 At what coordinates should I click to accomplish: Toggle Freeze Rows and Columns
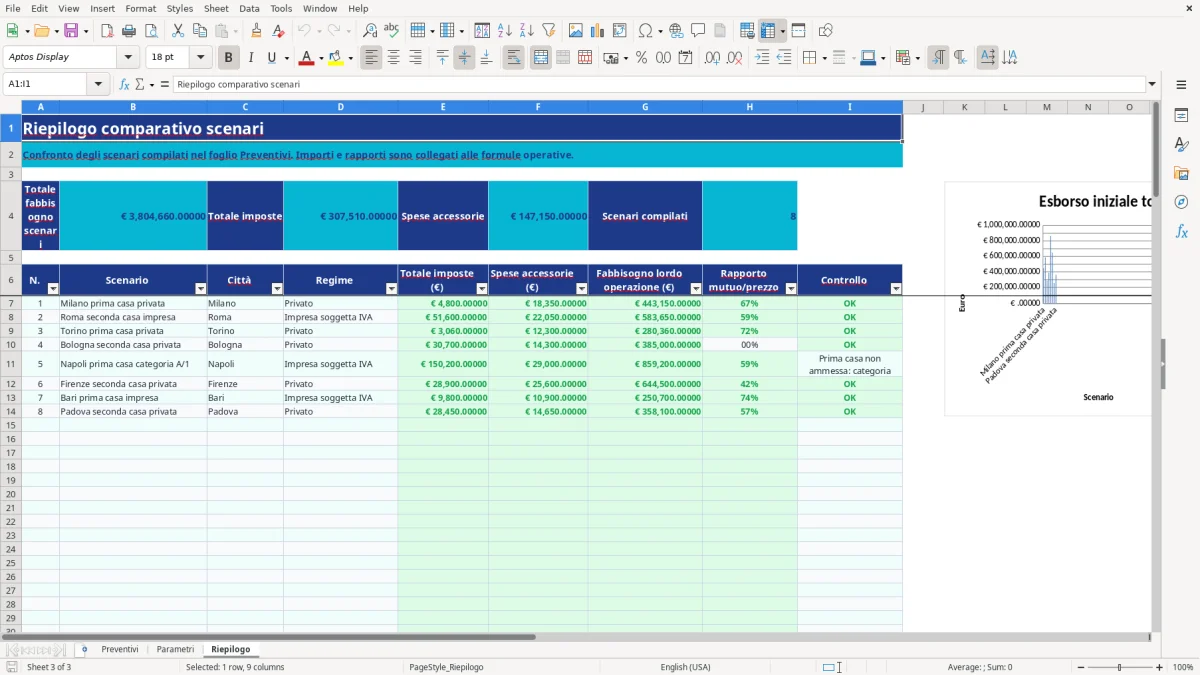(768, 31)
